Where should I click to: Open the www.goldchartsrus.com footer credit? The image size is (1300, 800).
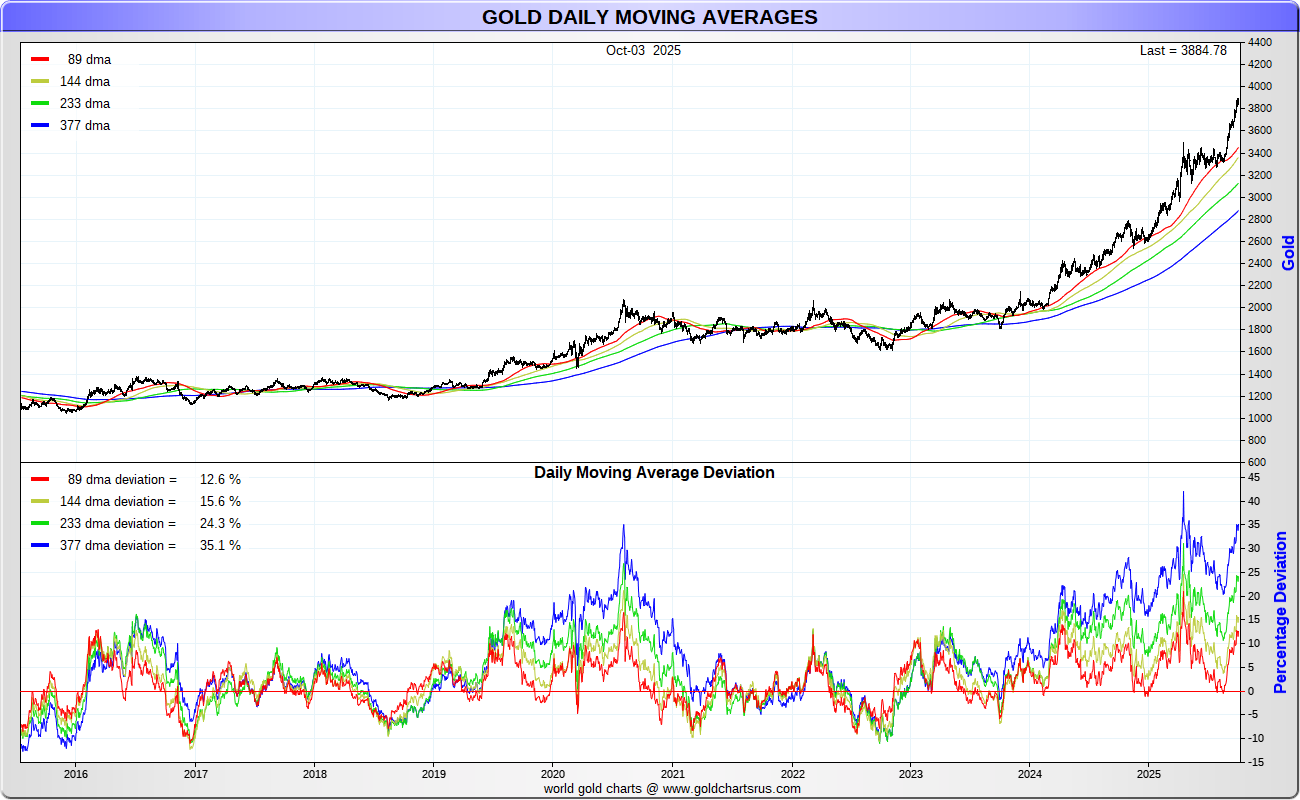click(732, 788)
